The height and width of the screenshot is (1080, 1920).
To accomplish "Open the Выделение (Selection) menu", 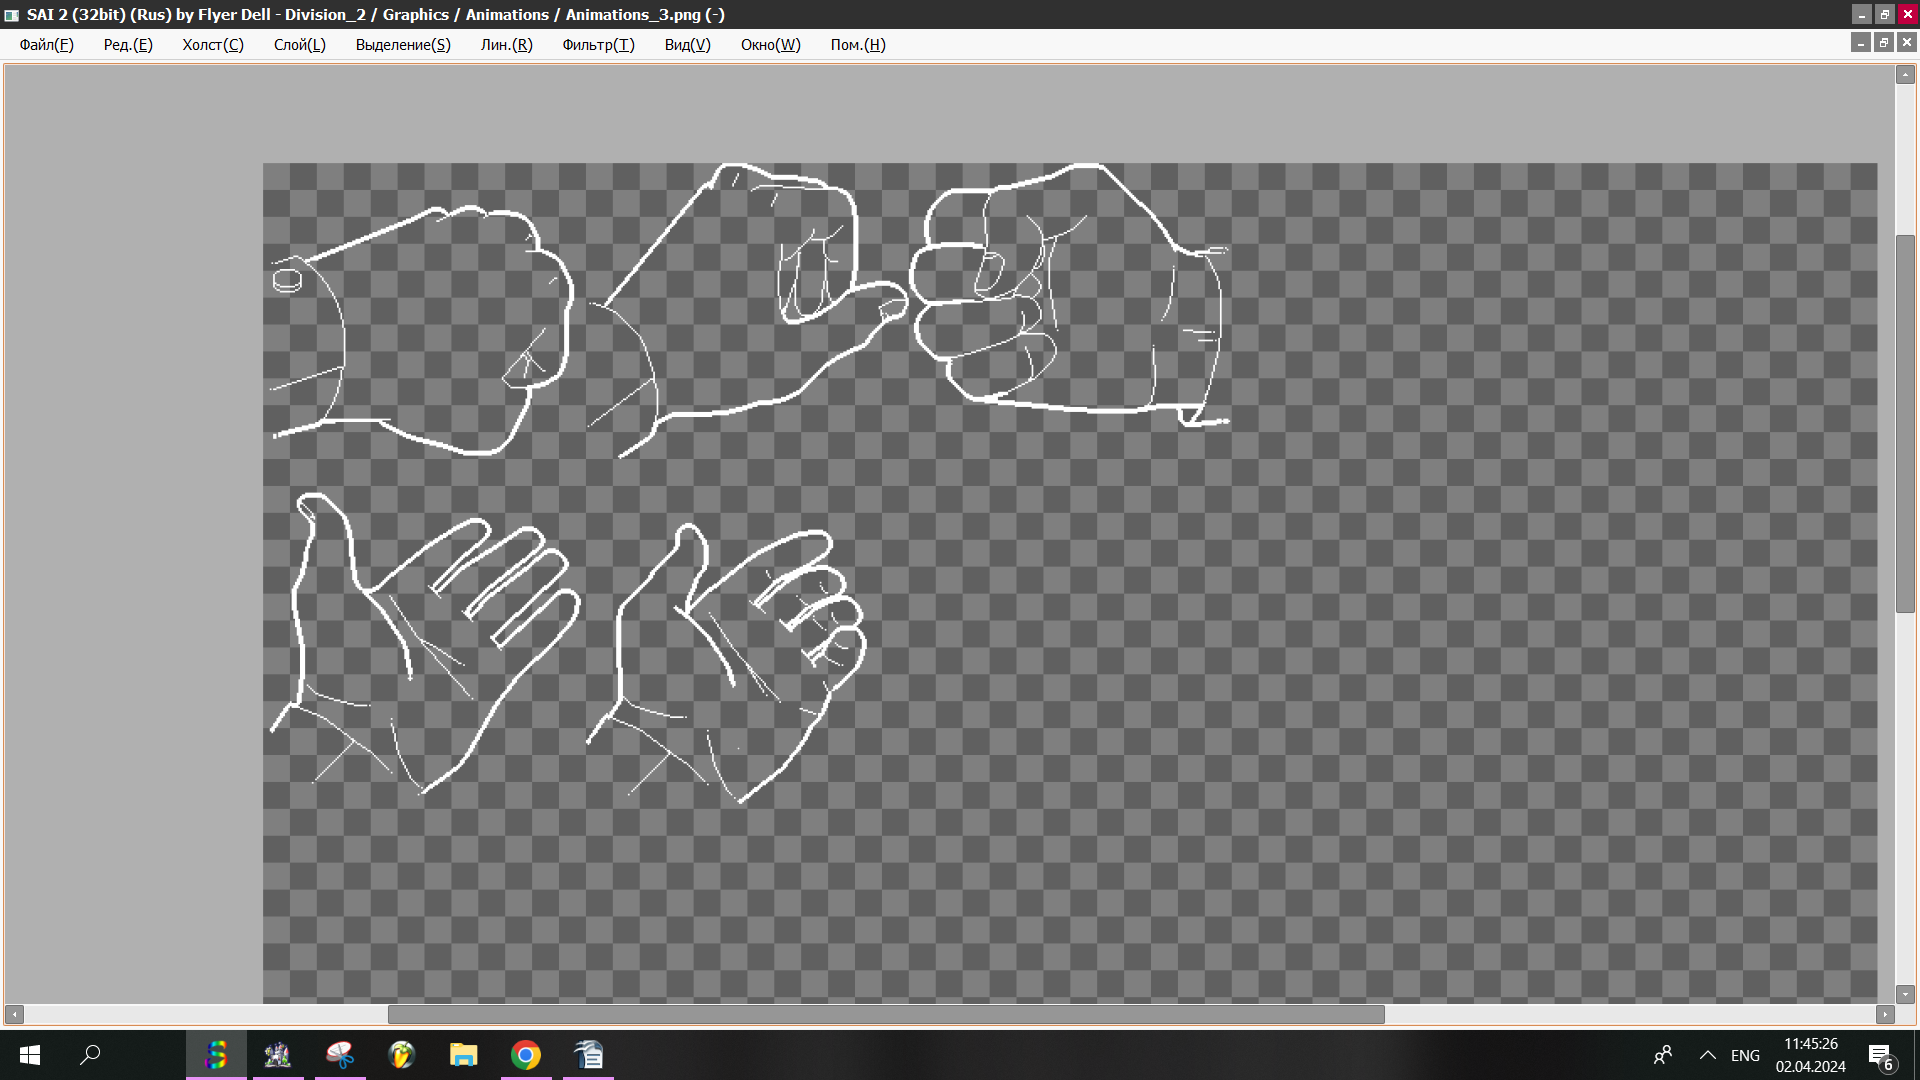I will (x=403, y=45).
